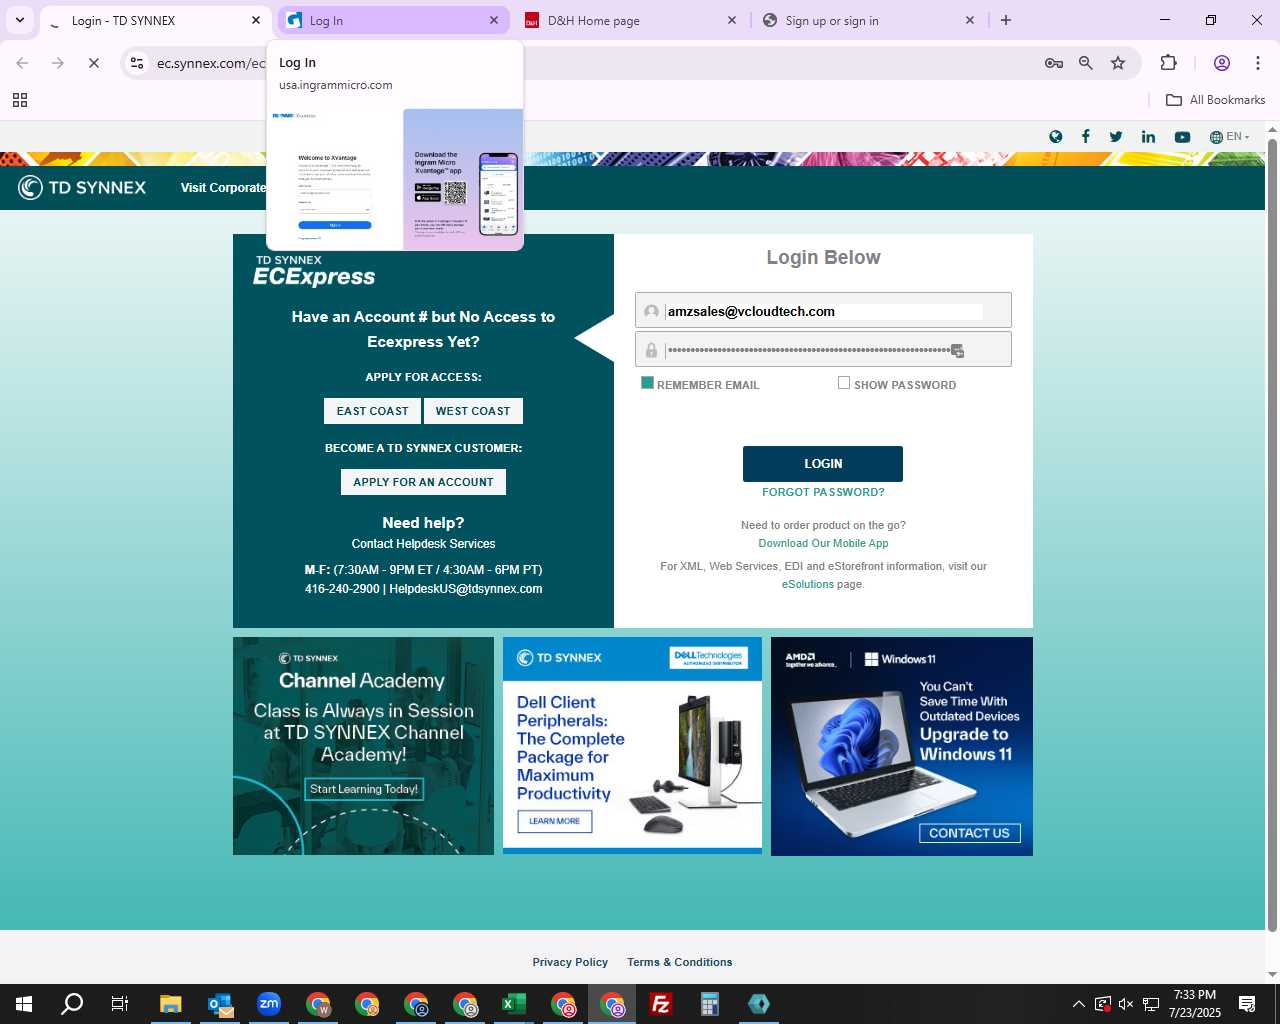Toggle the Remember Email checkbox
The image size is (1280, 1024).
click(x=647, y=383)
